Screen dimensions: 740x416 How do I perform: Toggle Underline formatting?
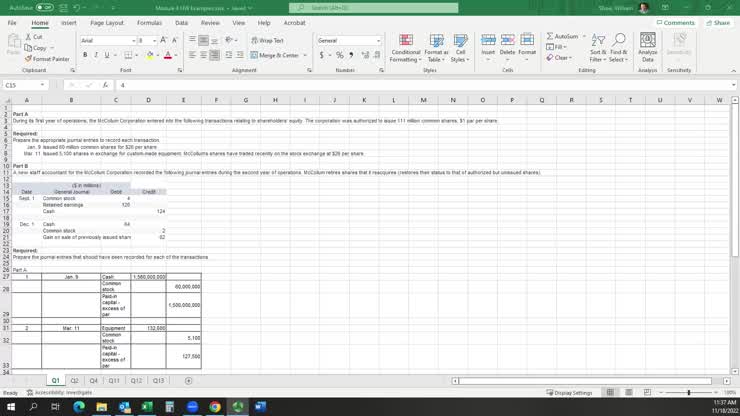click(107, 55)
